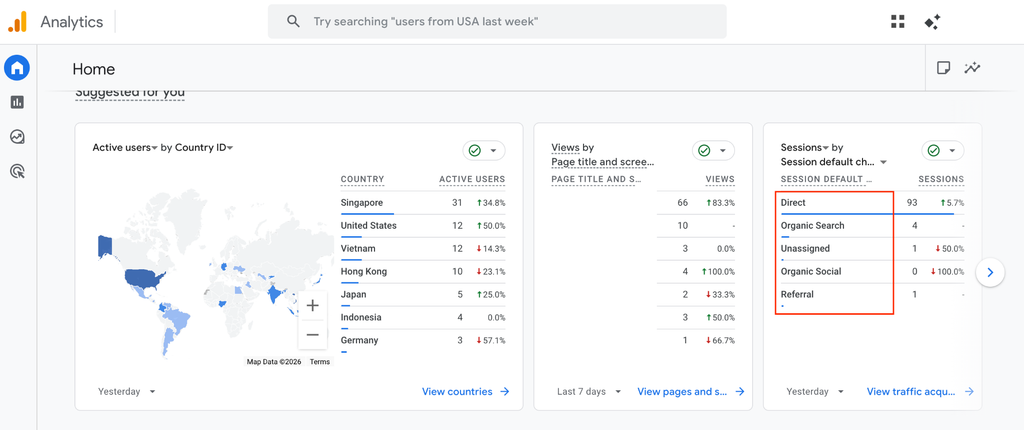The height and width of the screenshot is (430, 1024).
Task: Select the Germany row
Action: tap(423, 340)
